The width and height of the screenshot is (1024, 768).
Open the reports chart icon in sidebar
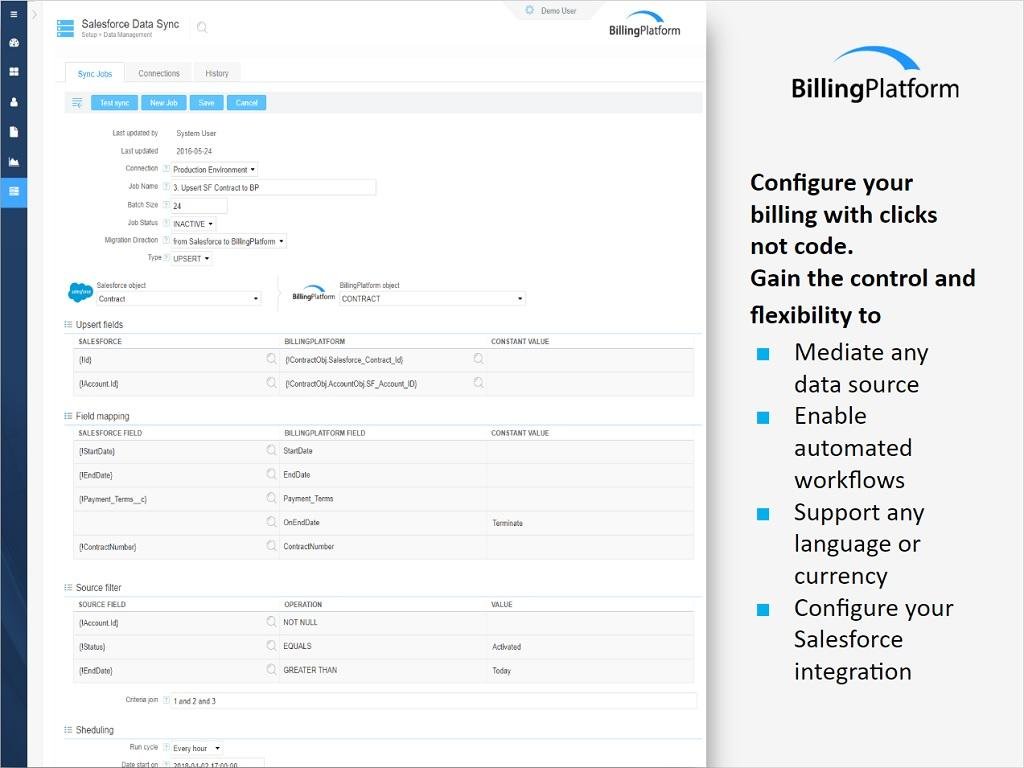pos(14,162)
